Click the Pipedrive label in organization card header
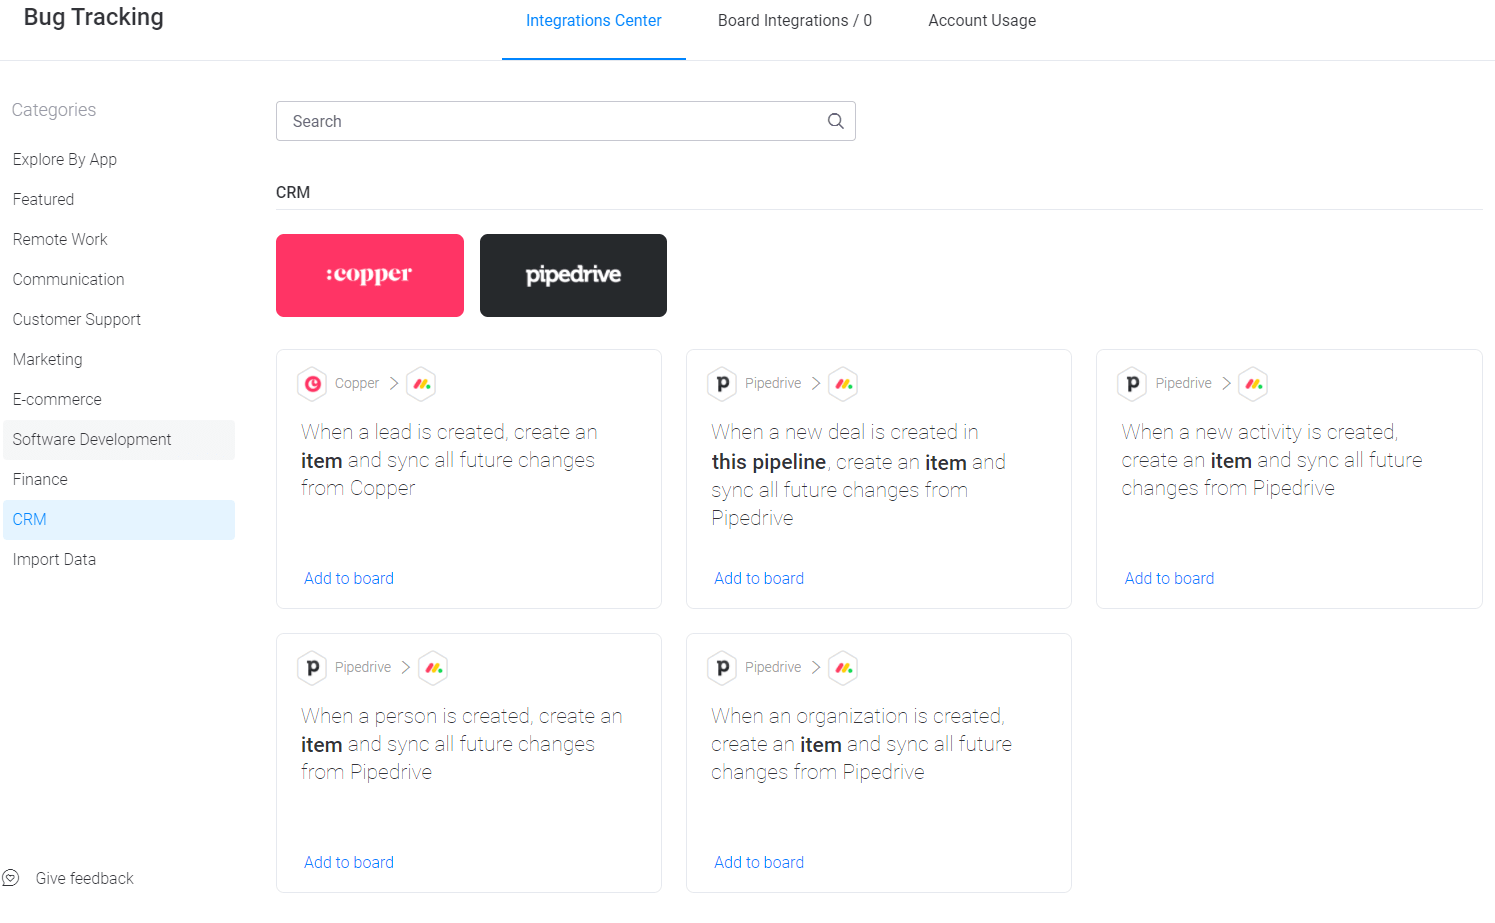The width and height of the screenshot is (1495, 923). click(773, 667)
